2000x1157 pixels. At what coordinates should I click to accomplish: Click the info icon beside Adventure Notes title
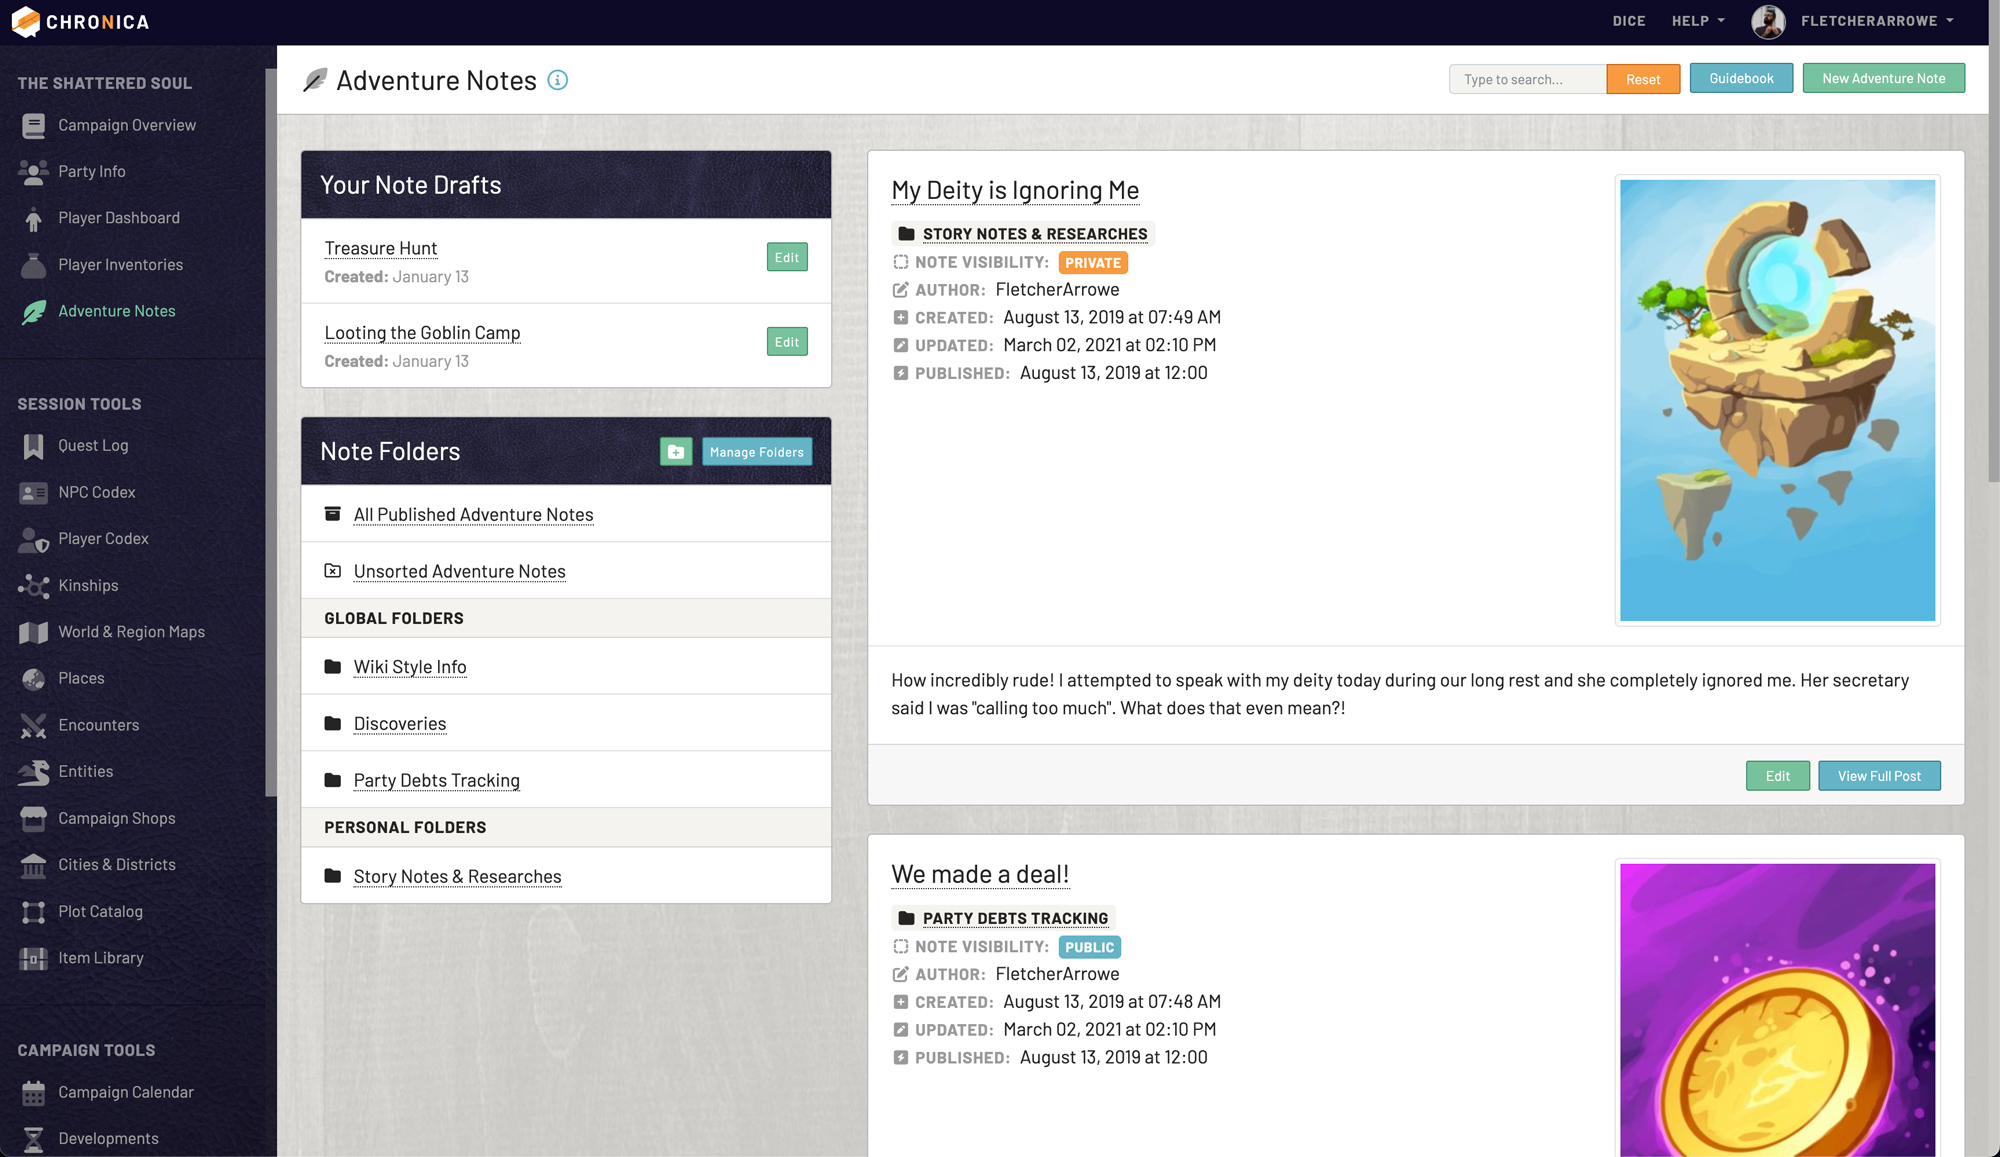coord(558,80)
